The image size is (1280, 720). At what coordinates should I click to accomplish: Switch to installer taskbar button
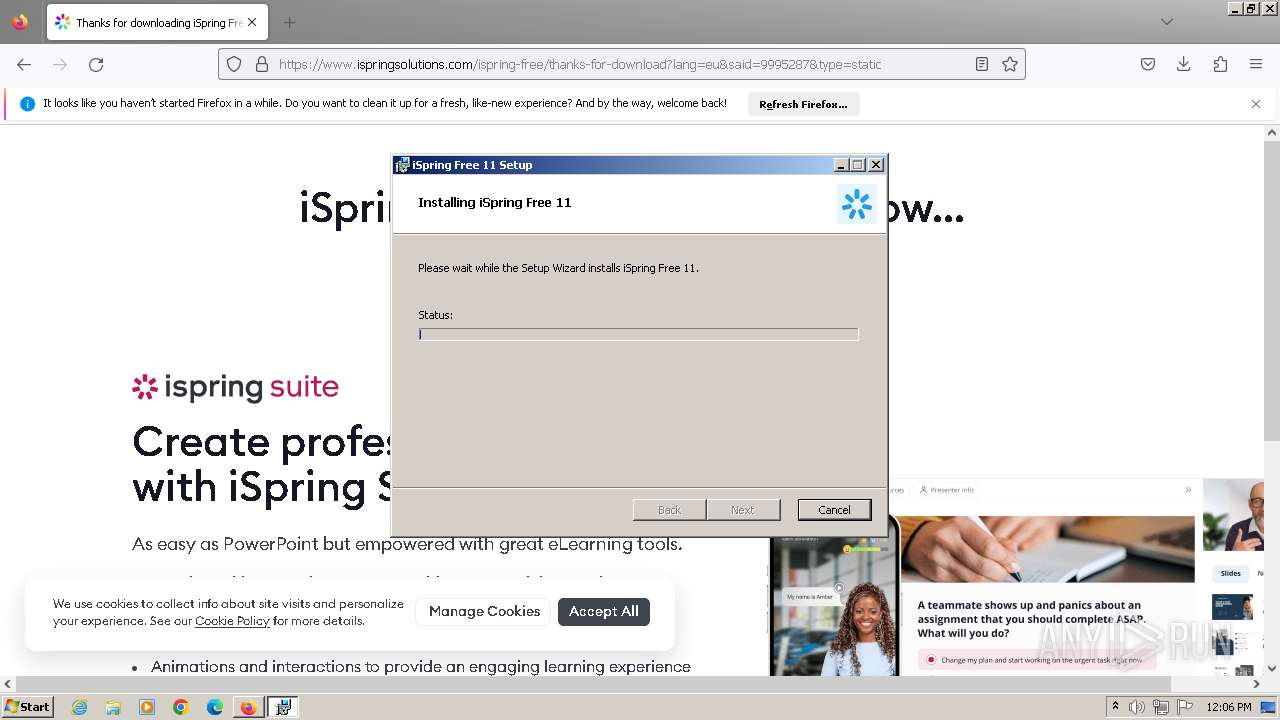283,707
